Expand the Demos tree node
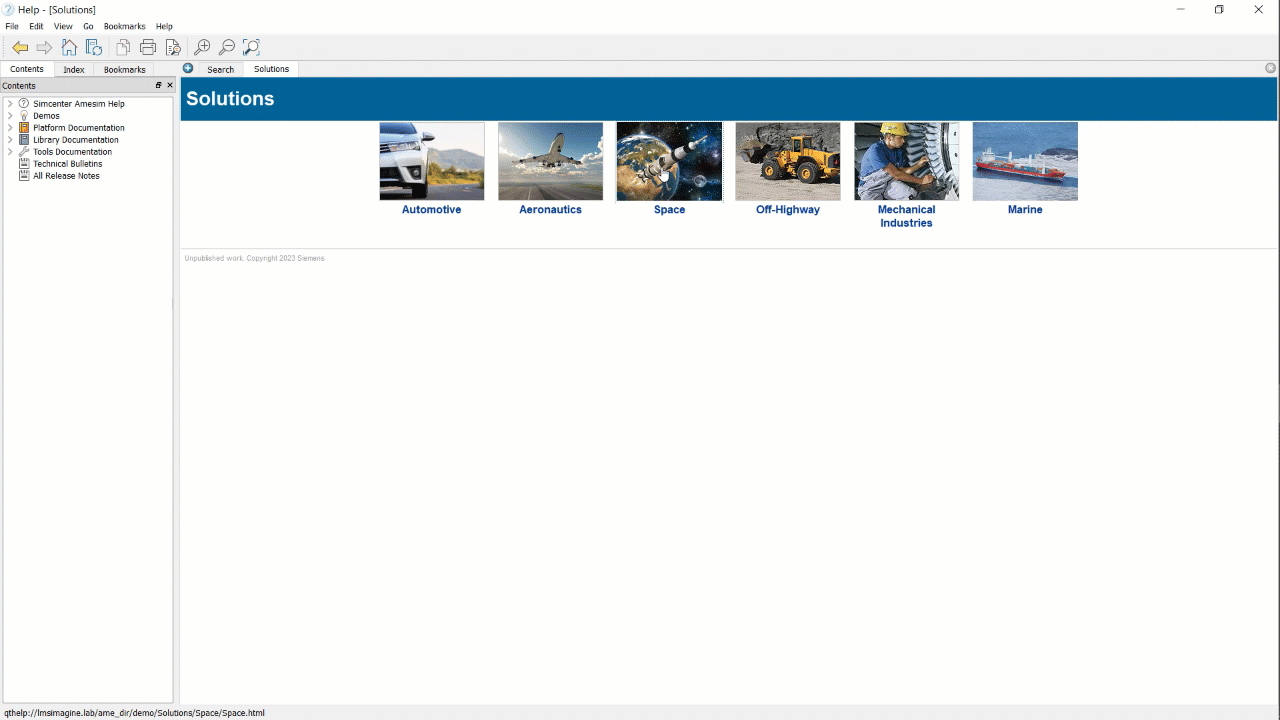 click(10, 116)
